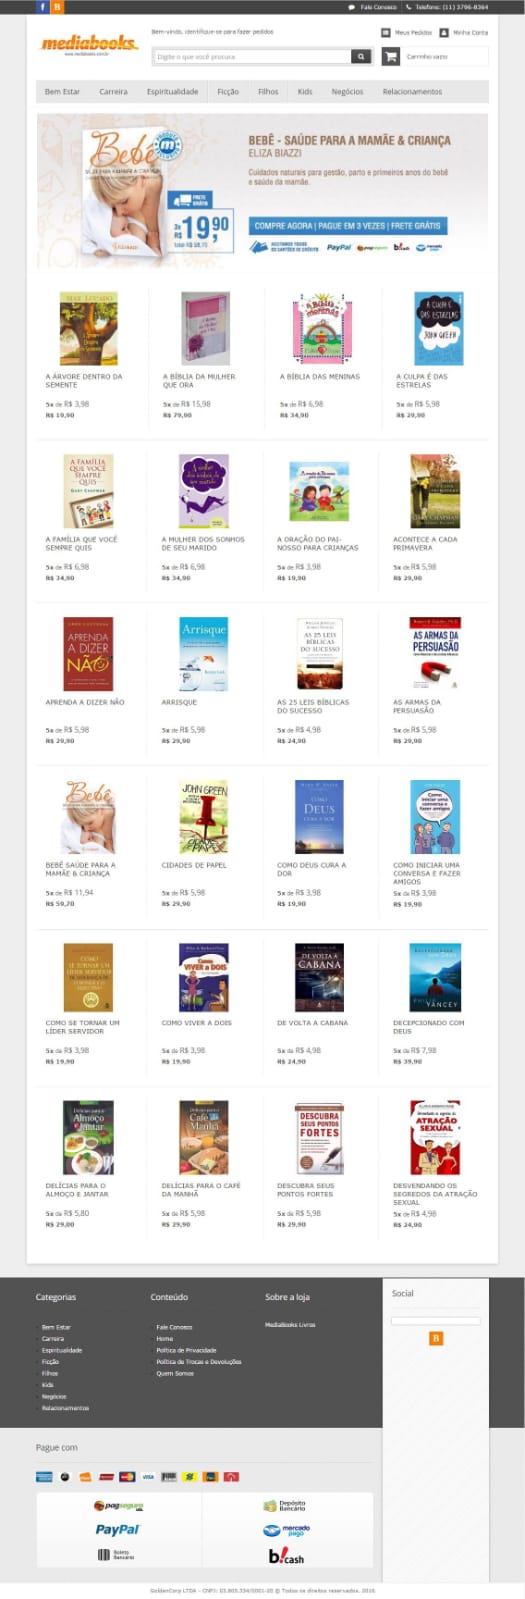Open the Bem Estar menu category
The height and width of the screenshot is (1599, 525).
tap(62, 92)
